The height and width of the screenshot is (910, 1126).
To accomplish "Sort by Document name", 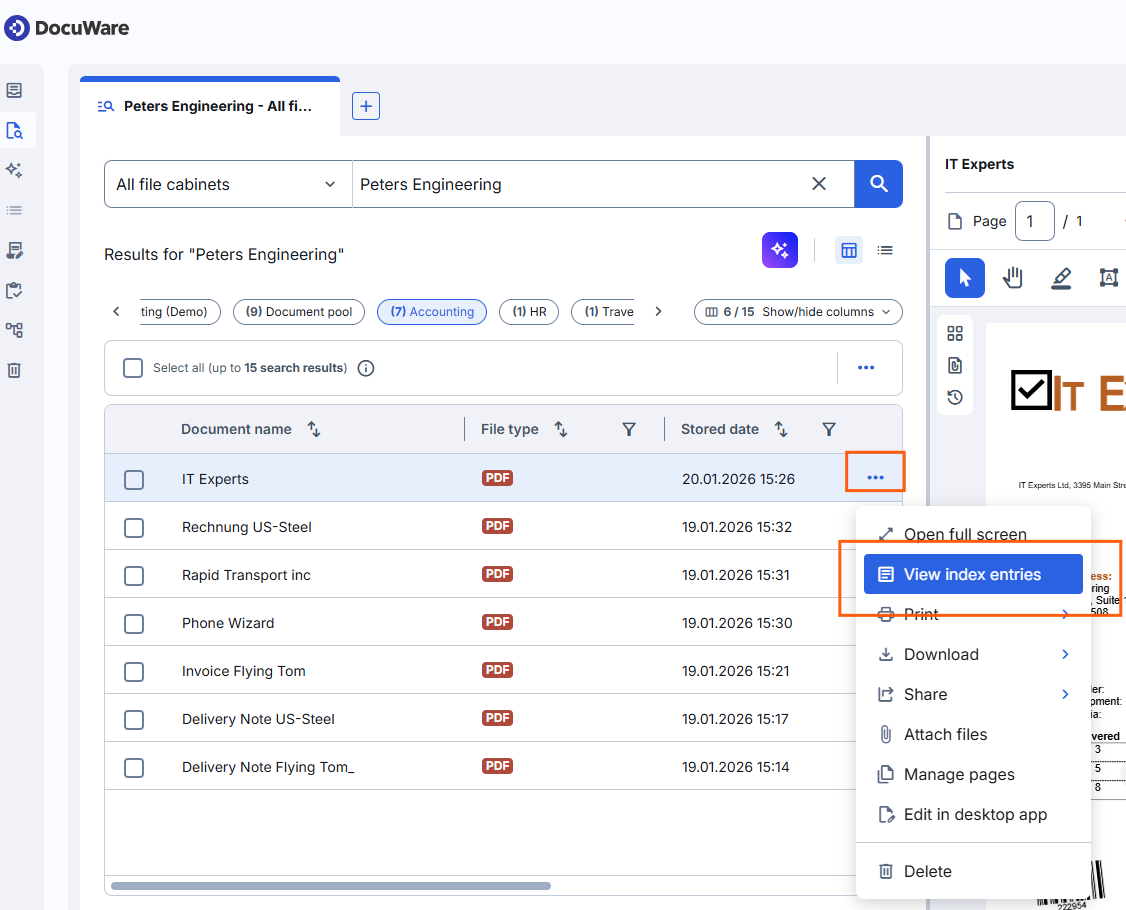I will tap(314, 430).
